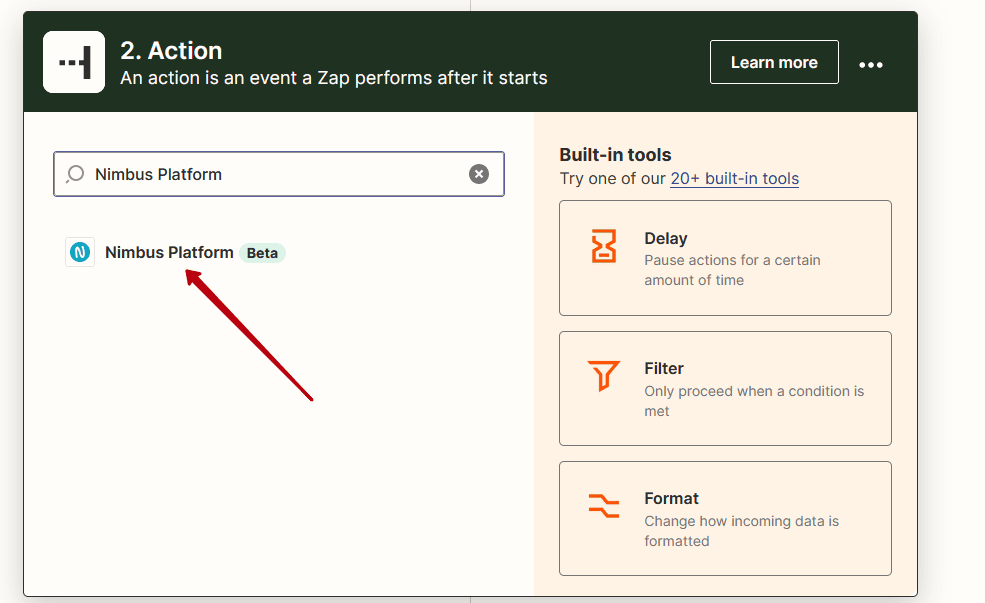Click the Format arrows icon

click(604, 506)
